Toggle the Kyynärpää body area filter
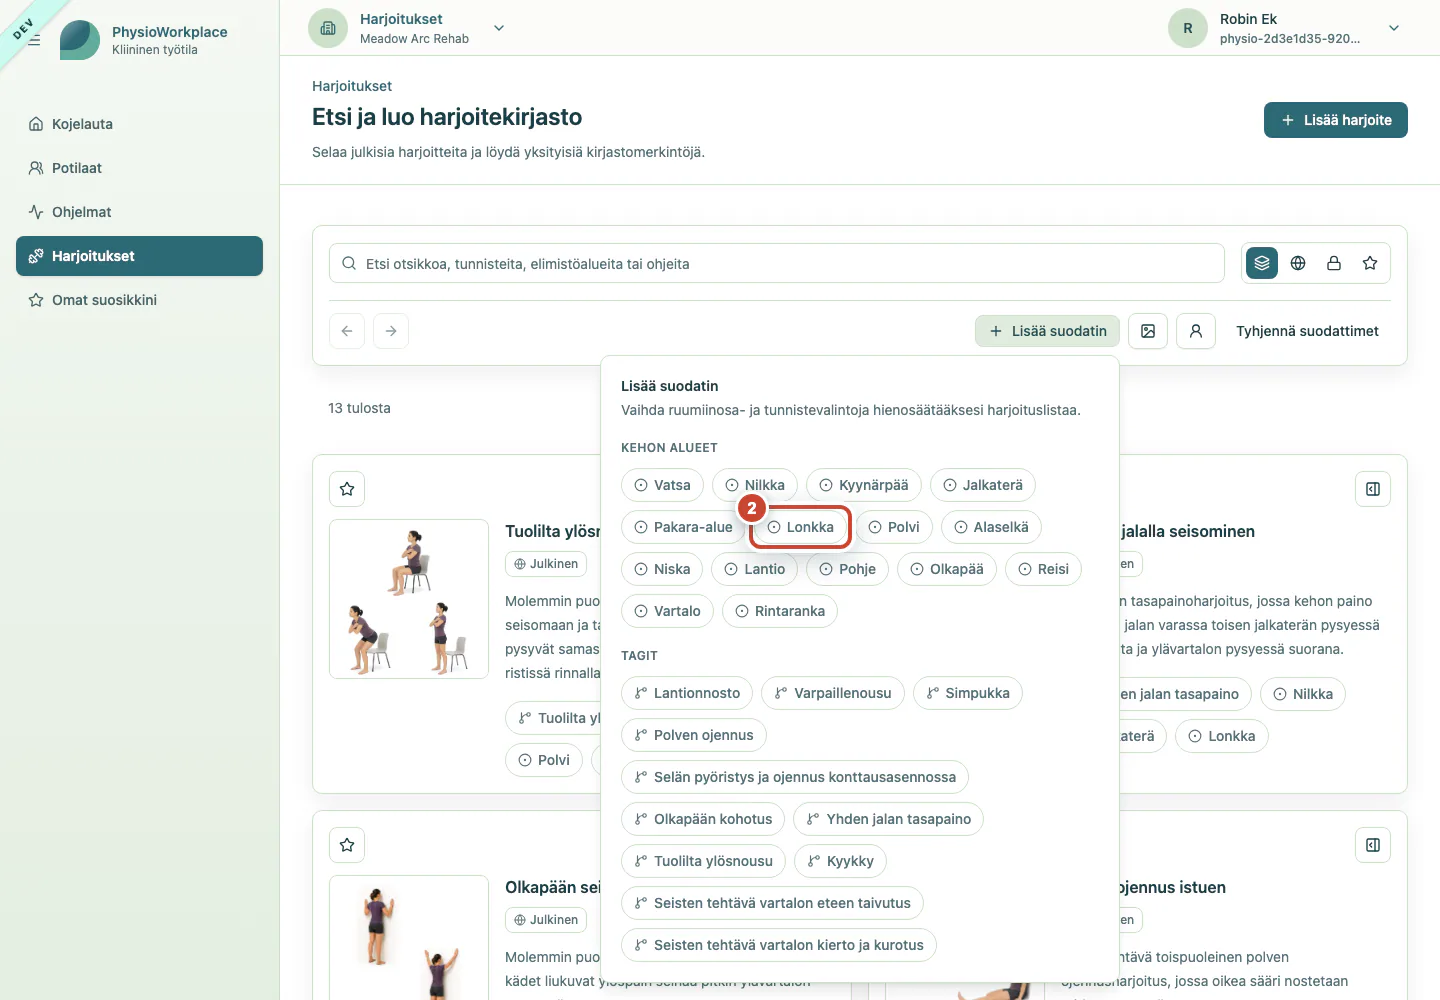Screen dimensions: 1440x1000 point(864,485)
